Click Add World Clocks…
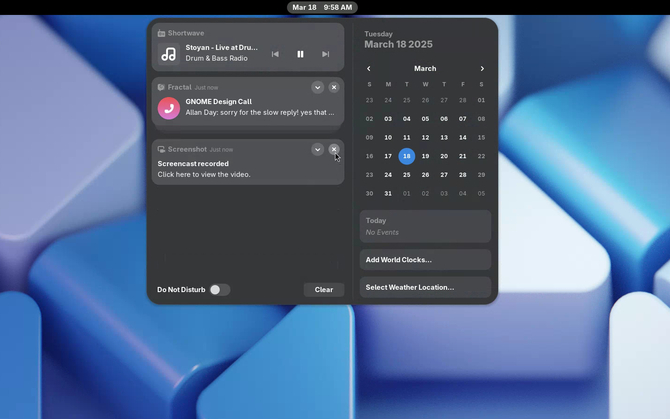Image resolution: width=670 pixels, height=419 pixels. click(x=425, y=260)
